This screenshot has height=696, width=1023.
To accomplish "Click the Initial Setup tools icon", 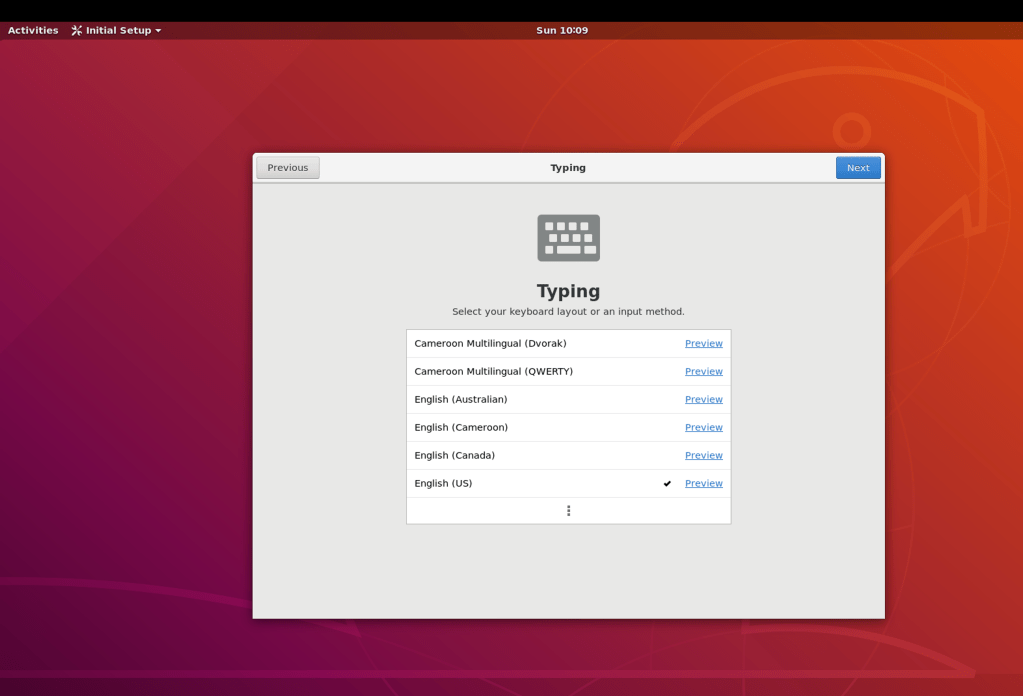I will pos(76,30).
